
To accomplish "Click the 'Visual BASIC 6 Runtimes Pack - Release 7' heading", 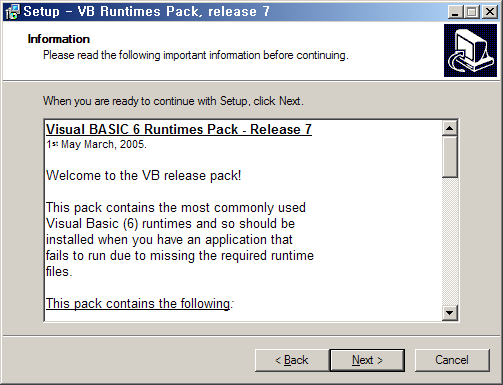I will 179,129.
